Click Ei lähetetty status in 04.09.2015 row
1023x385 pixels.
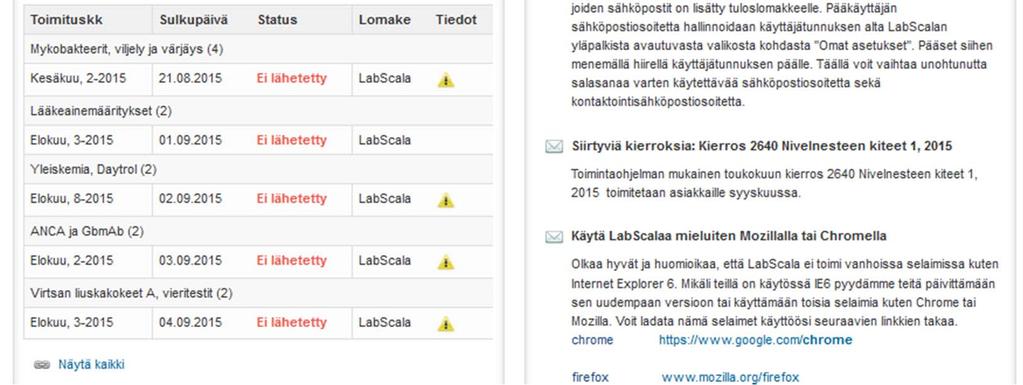(292, 323)
